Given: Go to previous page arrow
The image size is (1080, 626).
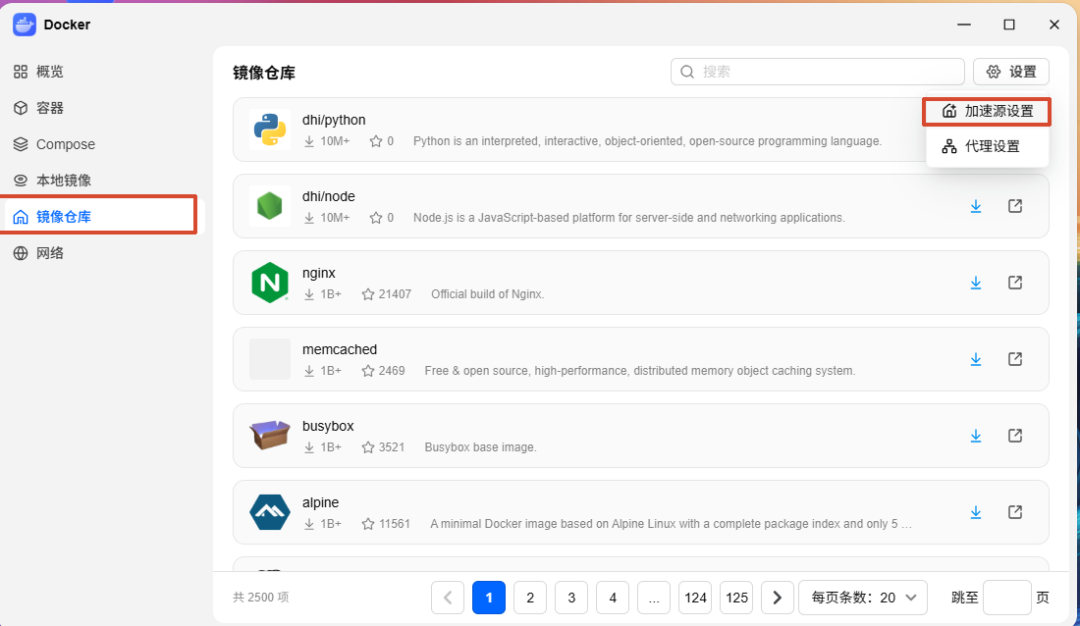Looking at the screenshot, I should coord(448,597).
